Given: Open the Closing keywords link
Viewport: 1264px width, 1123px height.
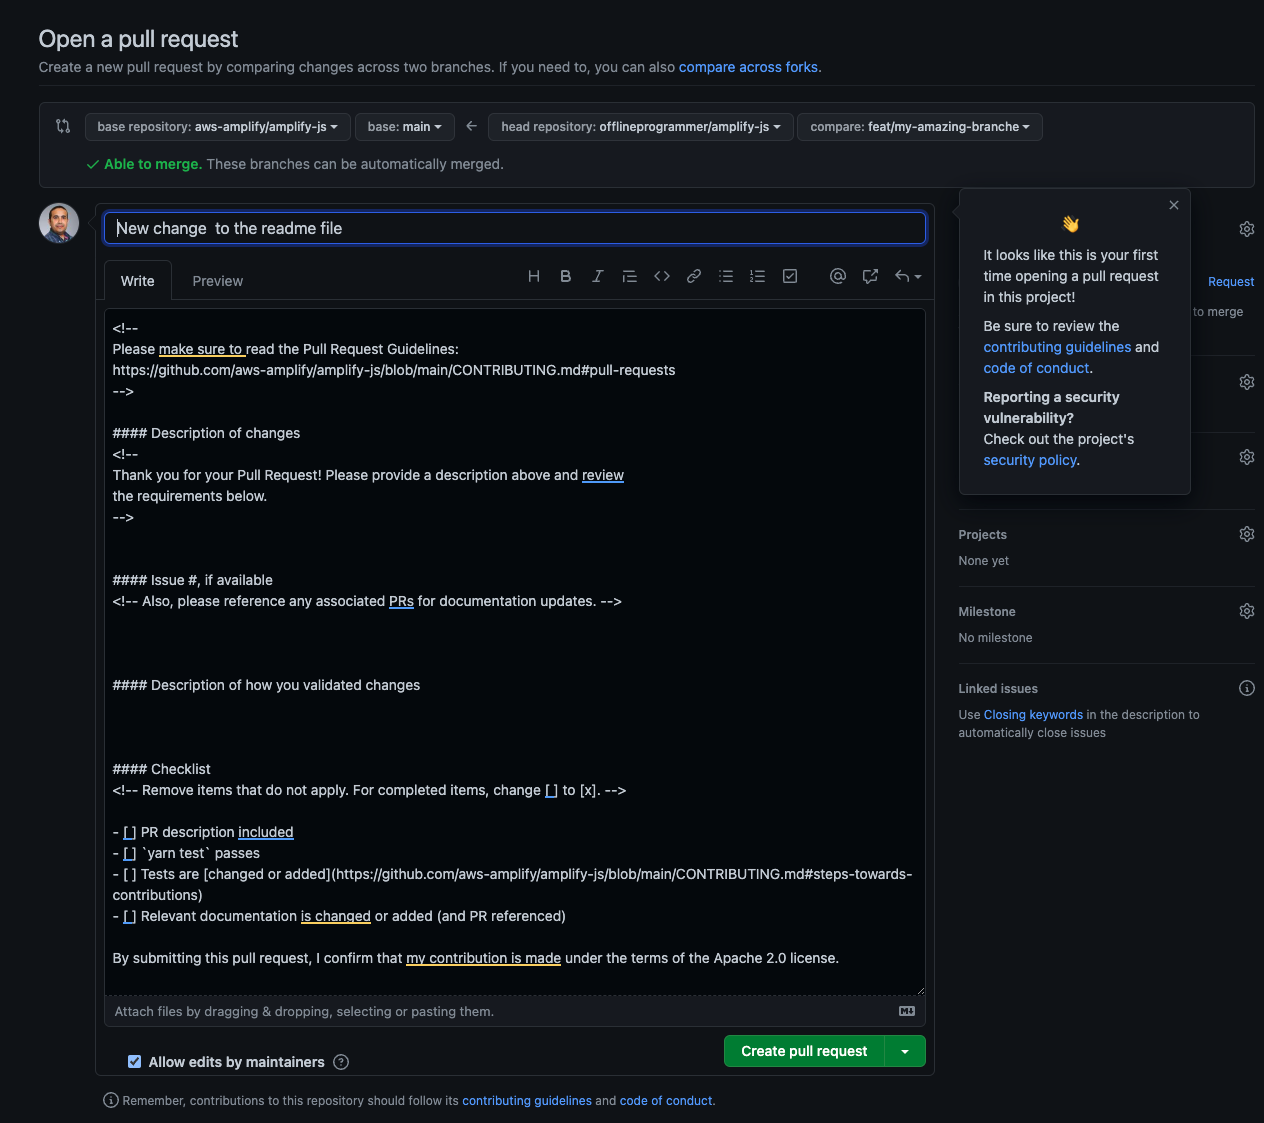Looking at the screenshot, I should point(1033,715).
